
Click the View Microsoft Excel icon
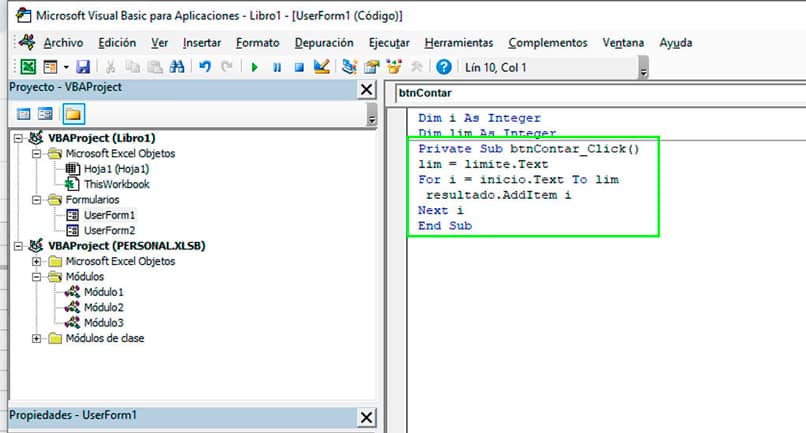pyautogui.click(x=28, y=67)
